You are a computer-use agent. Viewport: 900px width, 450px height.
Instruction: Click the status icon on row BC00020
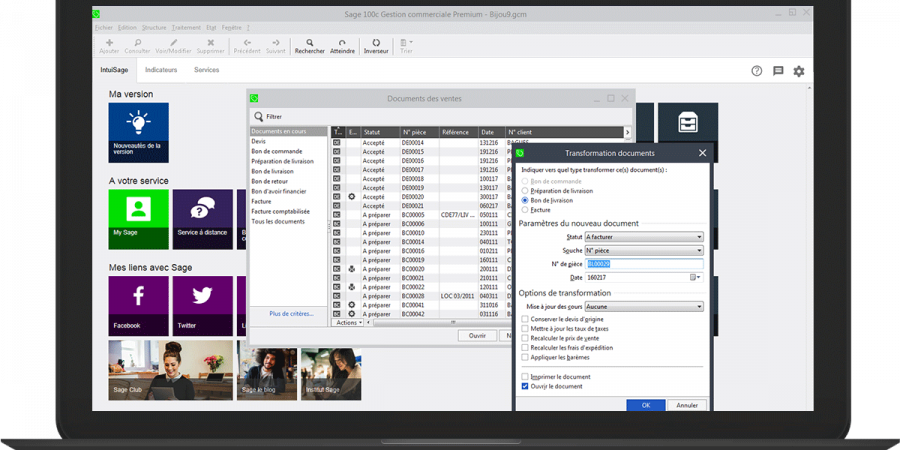click(352, 269)
